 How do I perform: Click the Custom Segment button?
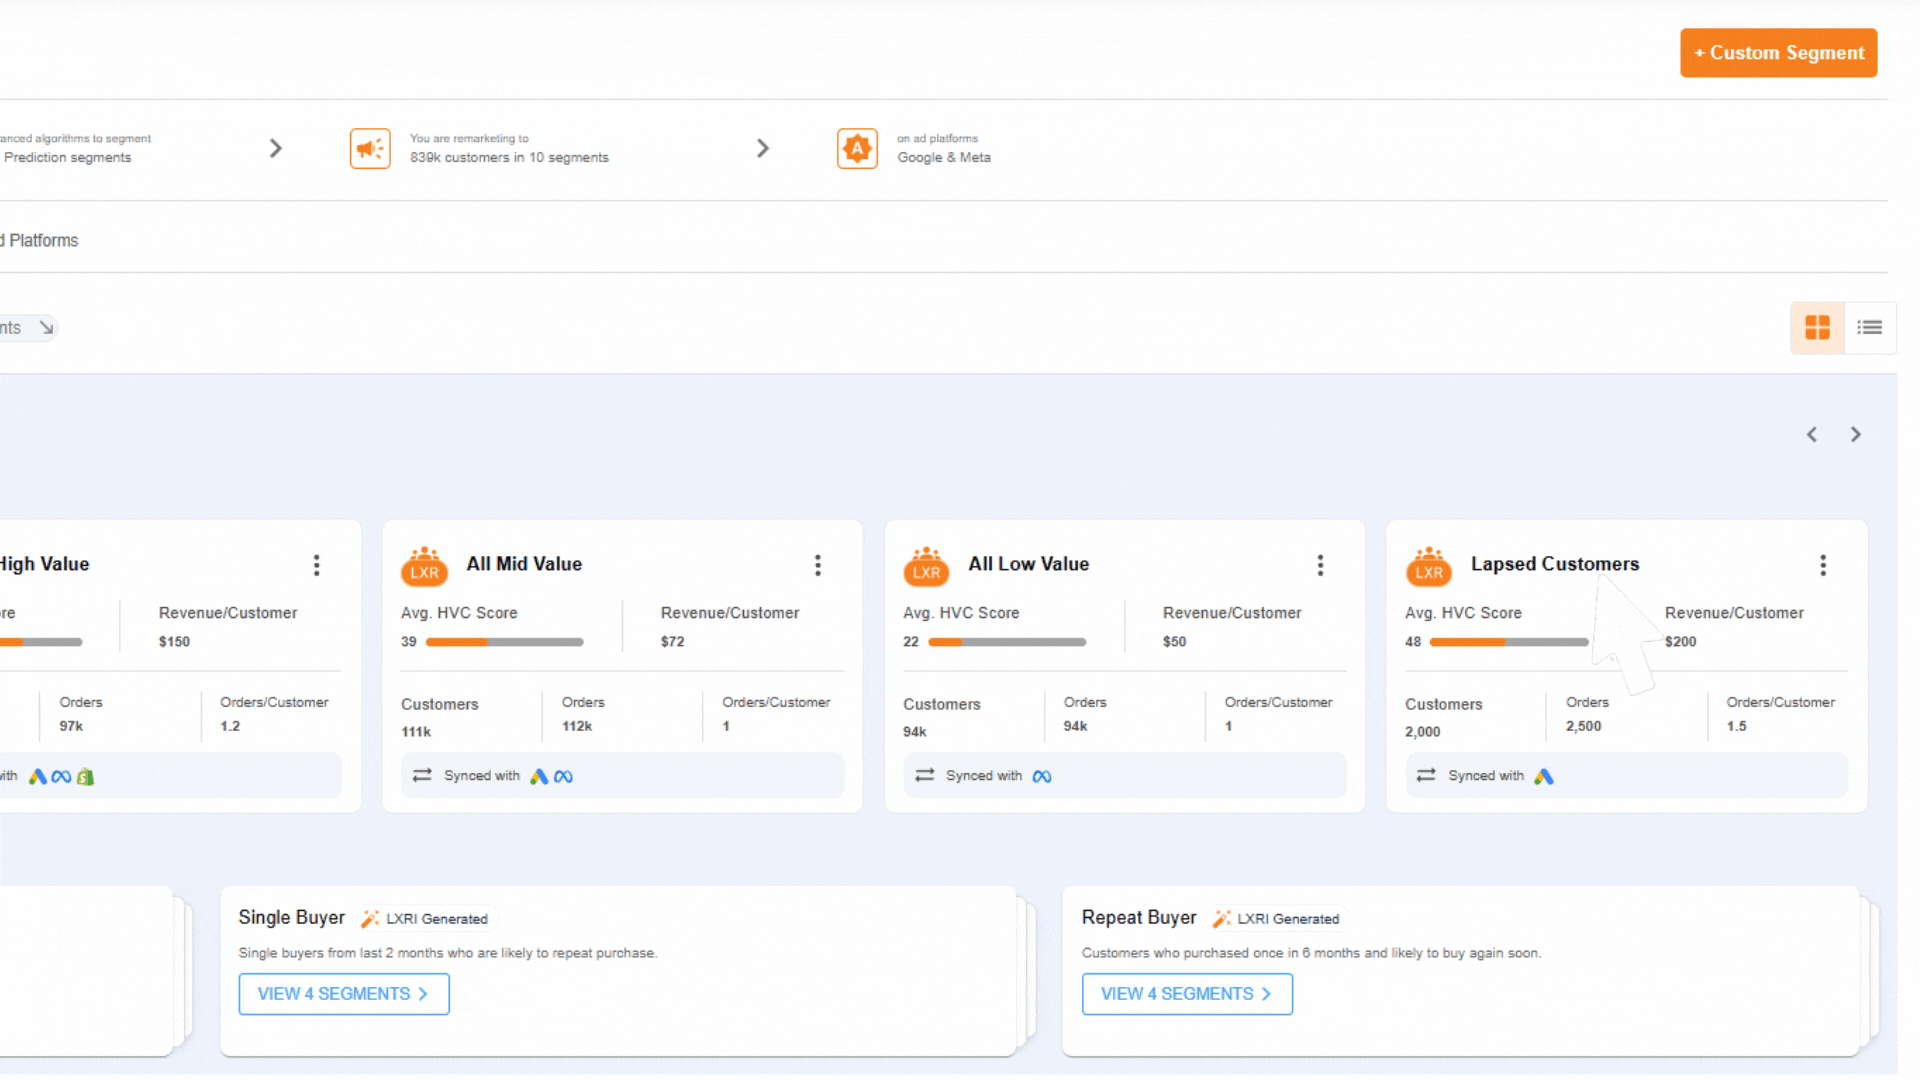1778,53
